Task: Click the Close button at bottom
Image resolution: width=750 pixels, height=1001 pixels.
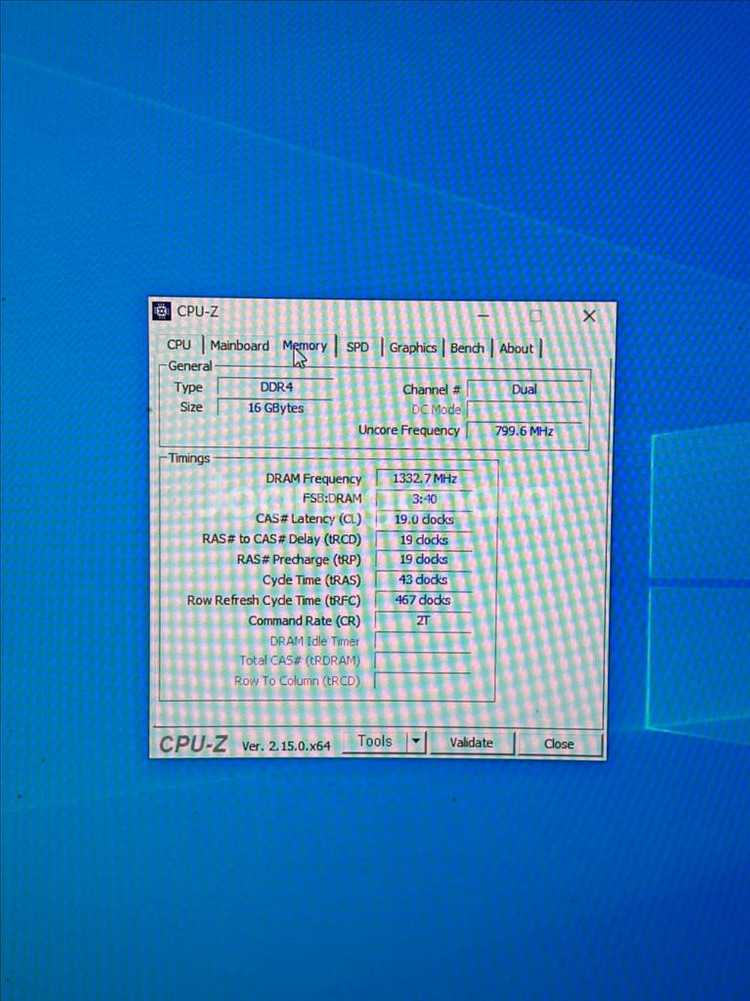Action: click(x=559, y=744)
